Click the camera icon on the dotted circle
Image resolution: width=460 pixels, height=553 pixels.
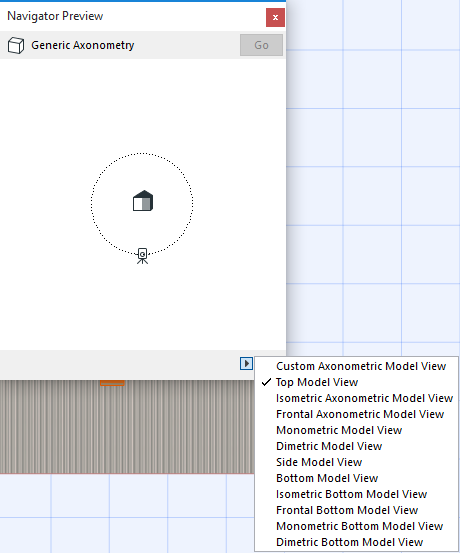coord(143,256)
